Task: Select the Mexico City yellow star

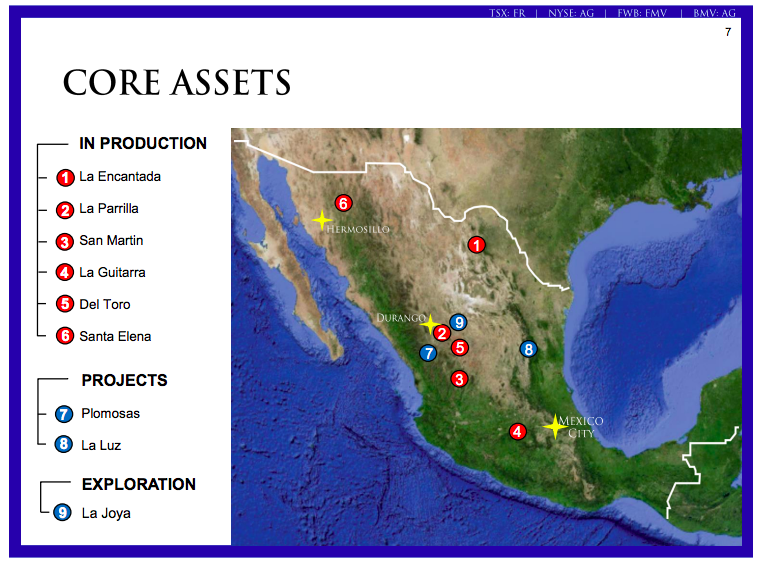Action: 553,426
